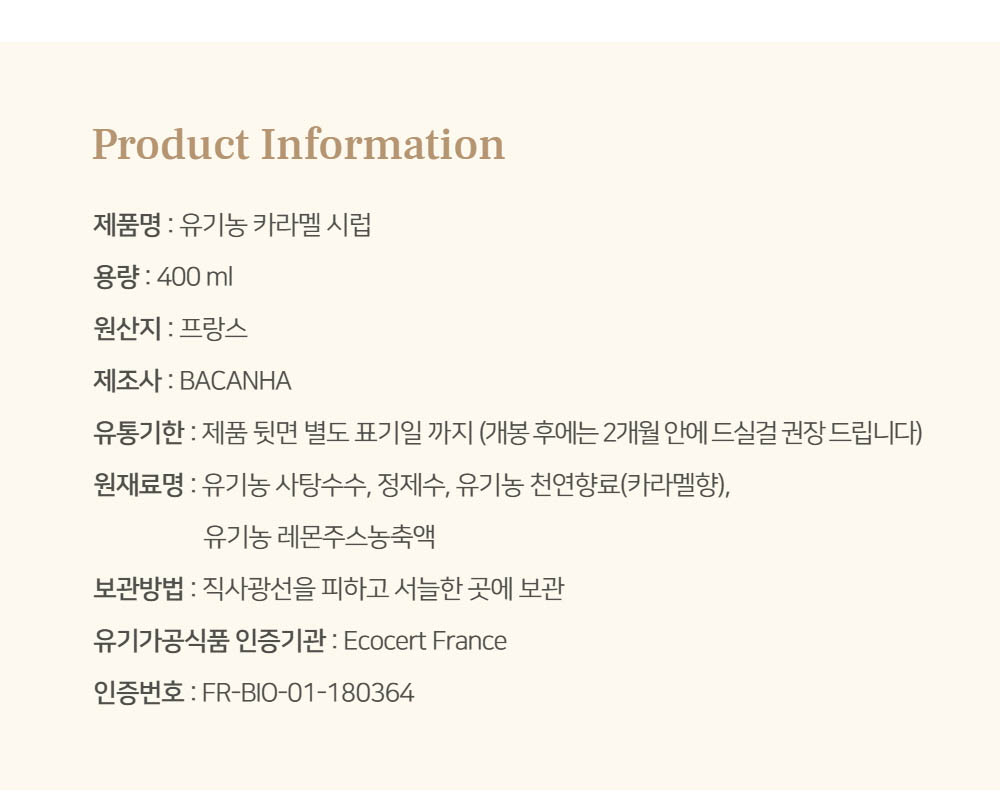Select the manufacturer name BACANHA
This screenshot has width=1000, height=804.
[235, 380]
